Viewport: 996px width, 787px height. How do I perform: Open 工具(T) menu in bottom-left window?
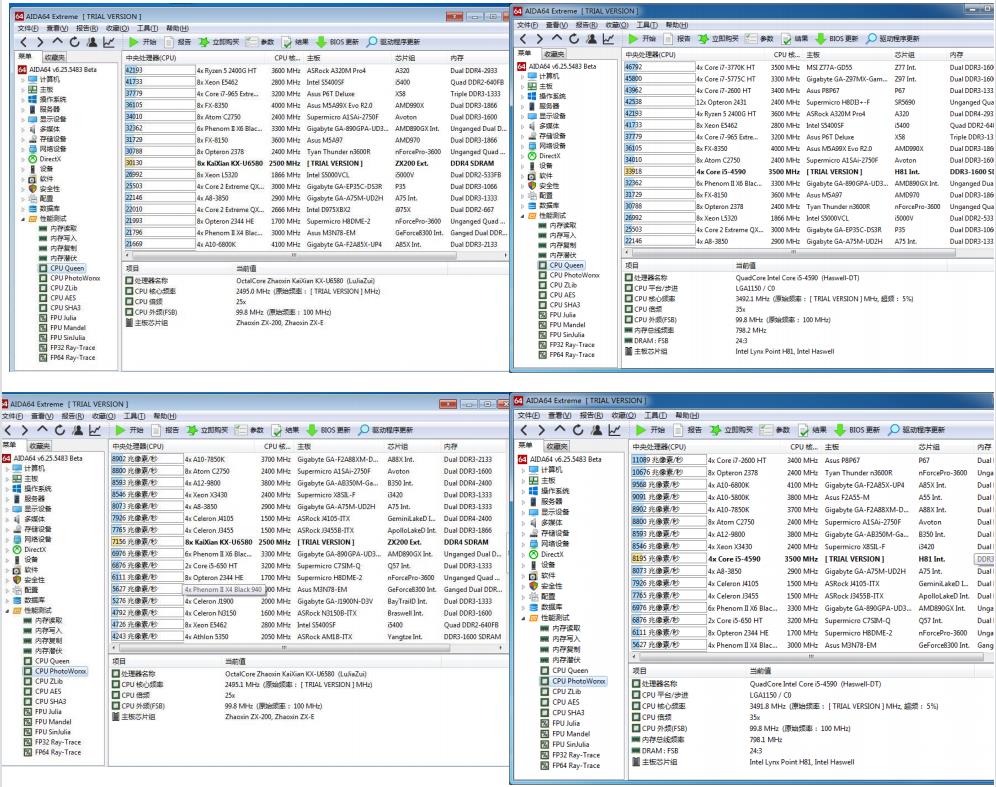pyautogui.click(x=134, y=417)
